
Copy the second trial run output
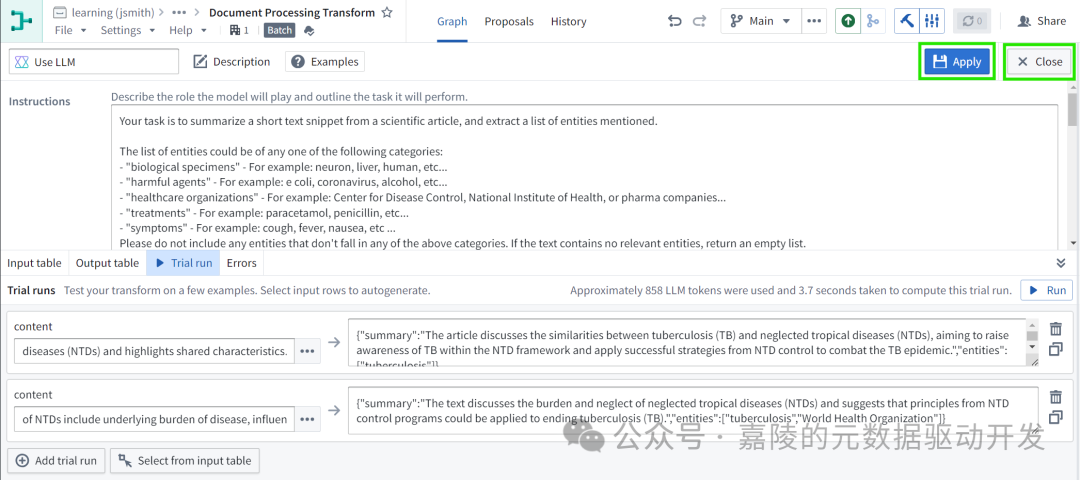(x=1056, y=418)
